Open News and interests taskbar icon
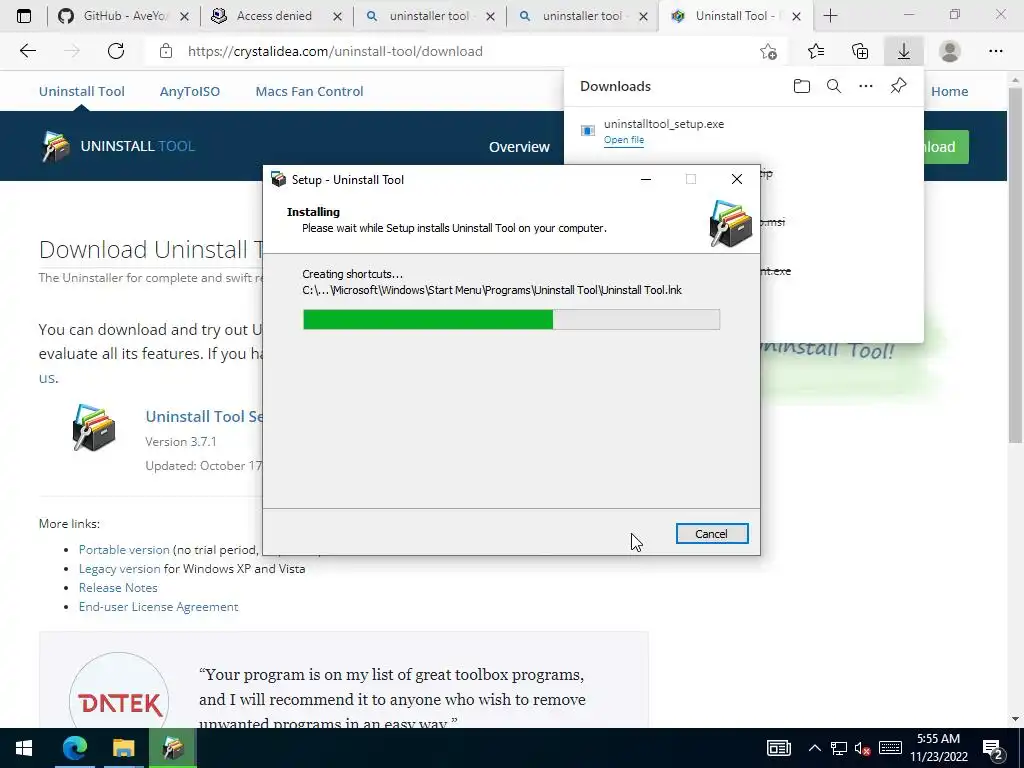This screenshot has height=768, width=1024. (x=778, y=748)
